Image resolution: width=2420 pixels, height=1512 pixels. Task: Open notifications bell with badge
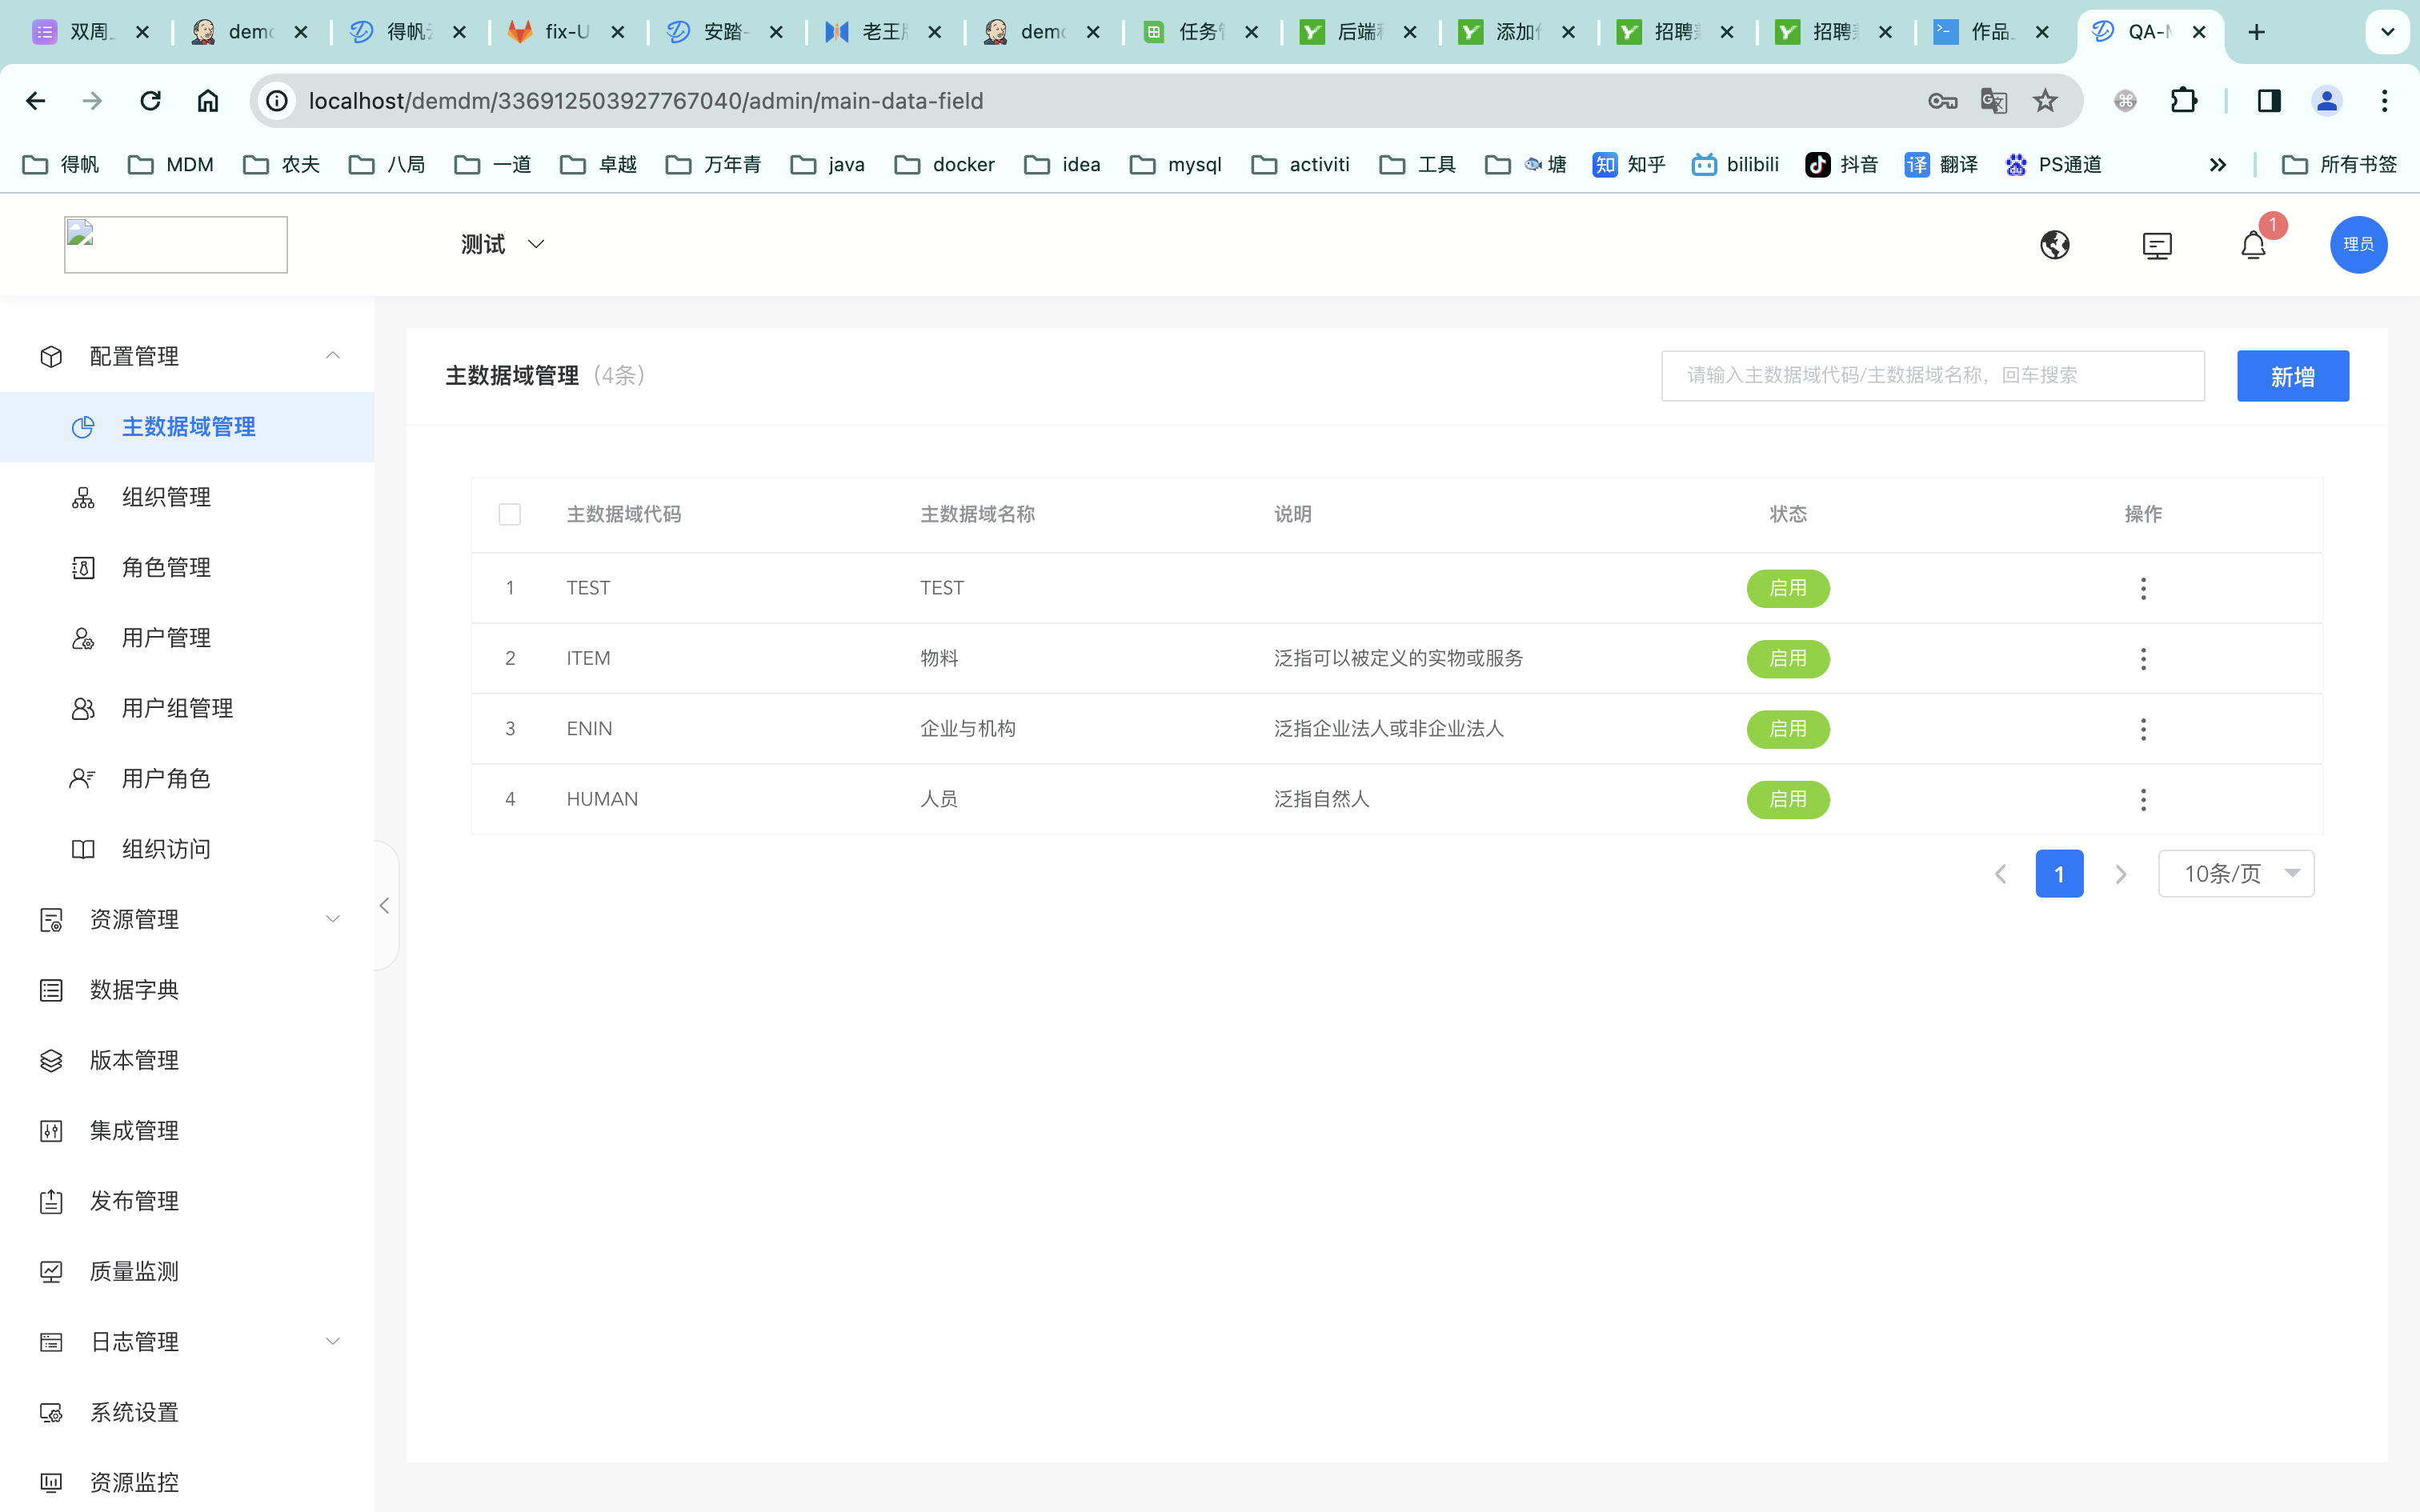[2253, 245]
